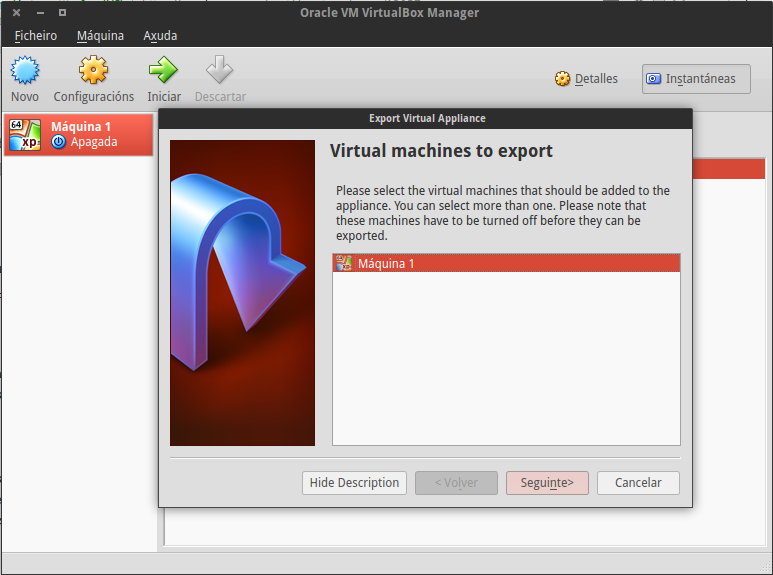Click Máquina 1 XP icon in sidebar
773x575 pixels.
point(25,135)
